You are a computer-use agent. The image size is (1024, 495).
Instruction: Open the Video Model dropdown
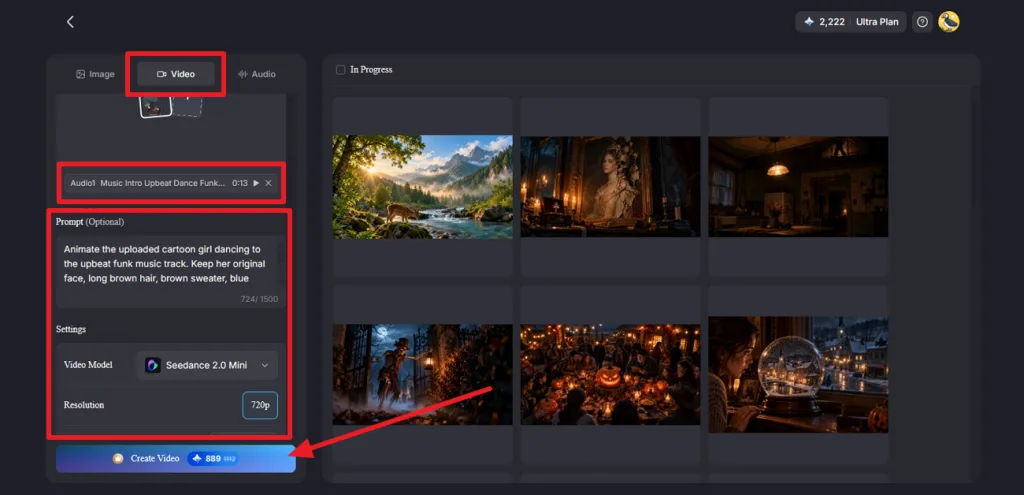pyautogui.click(x=208, y=365)
